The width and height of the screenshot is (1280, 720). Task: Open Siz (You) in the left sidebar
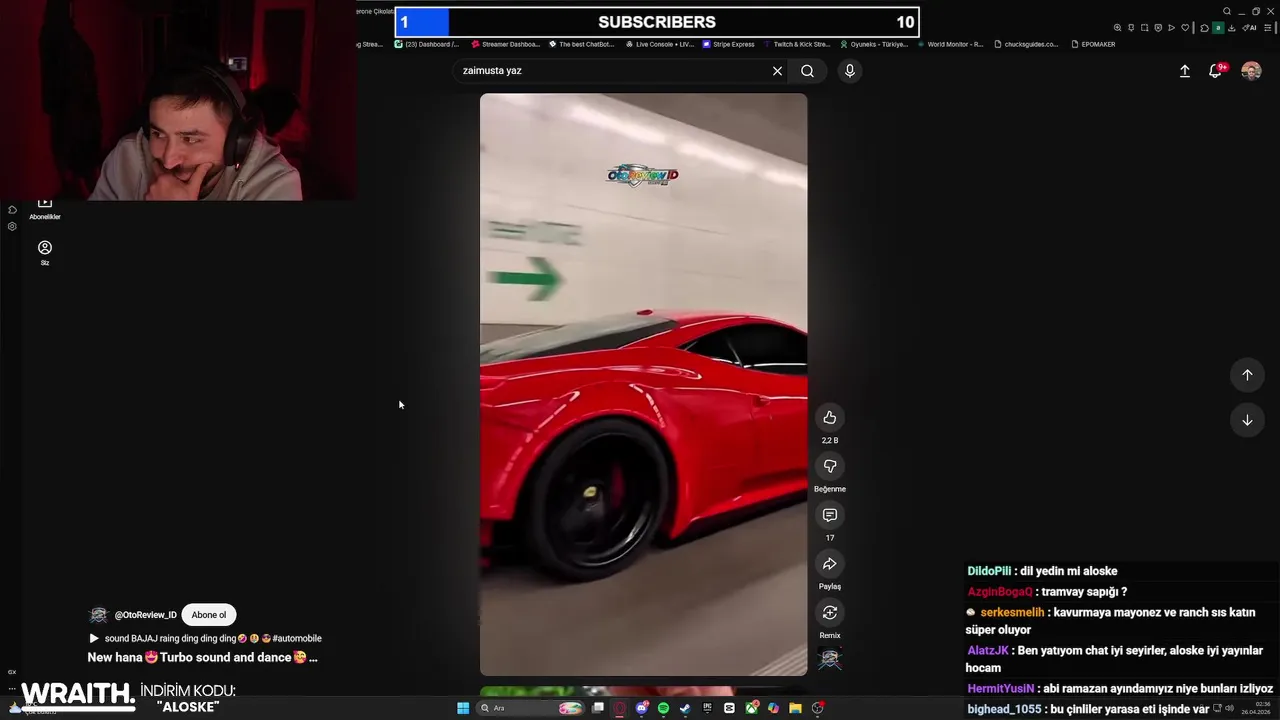tap(45, 252)
